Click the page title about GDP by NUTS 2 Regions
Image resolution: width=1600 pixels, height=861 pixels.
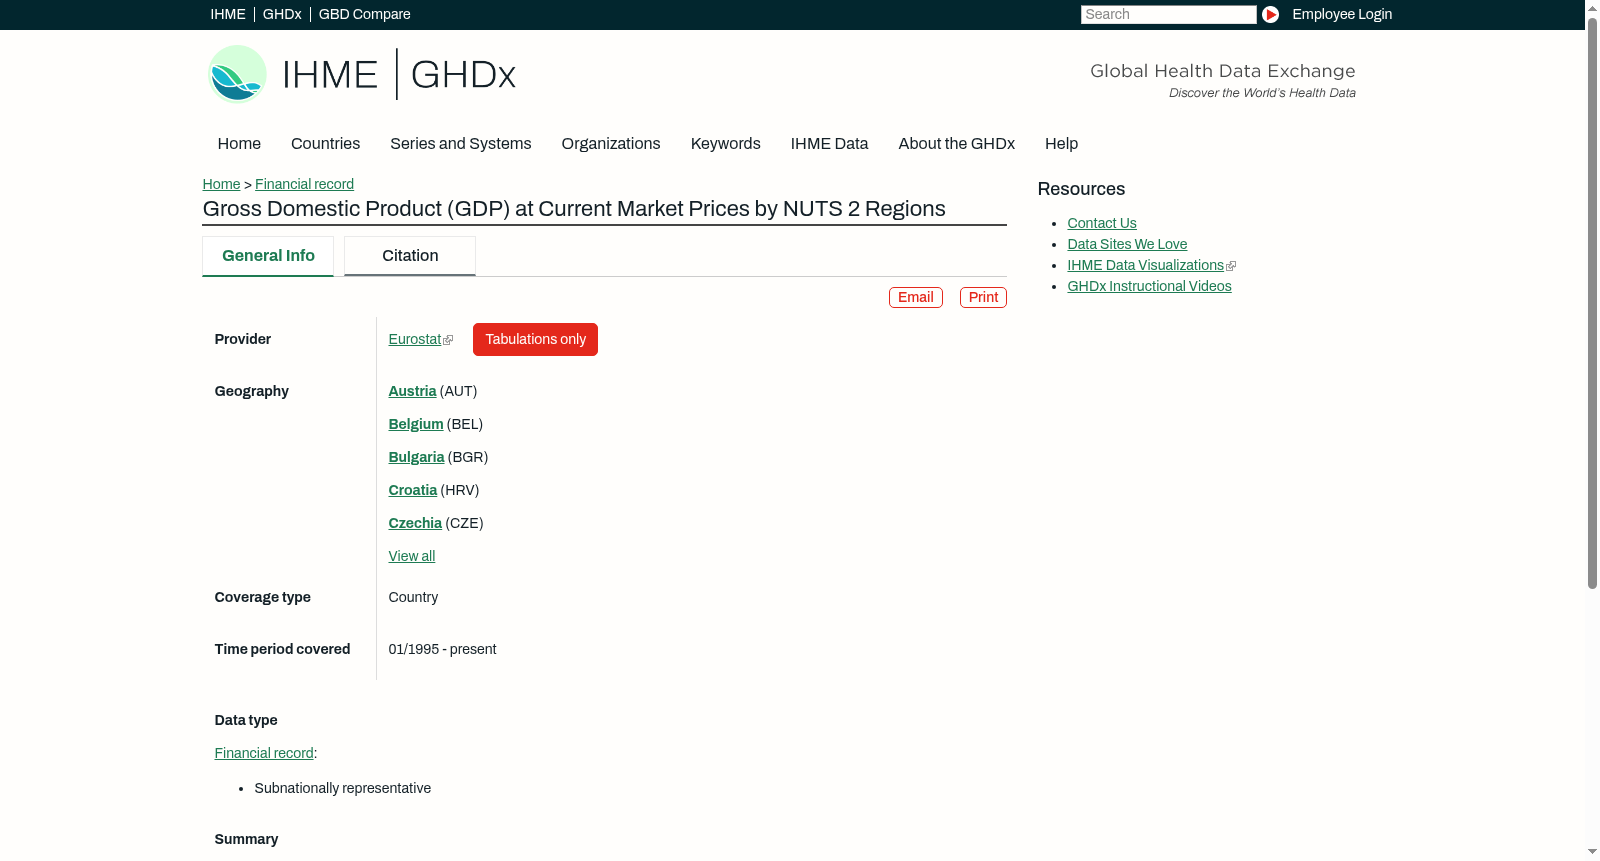pyautogui.click(x=574, y=208)
